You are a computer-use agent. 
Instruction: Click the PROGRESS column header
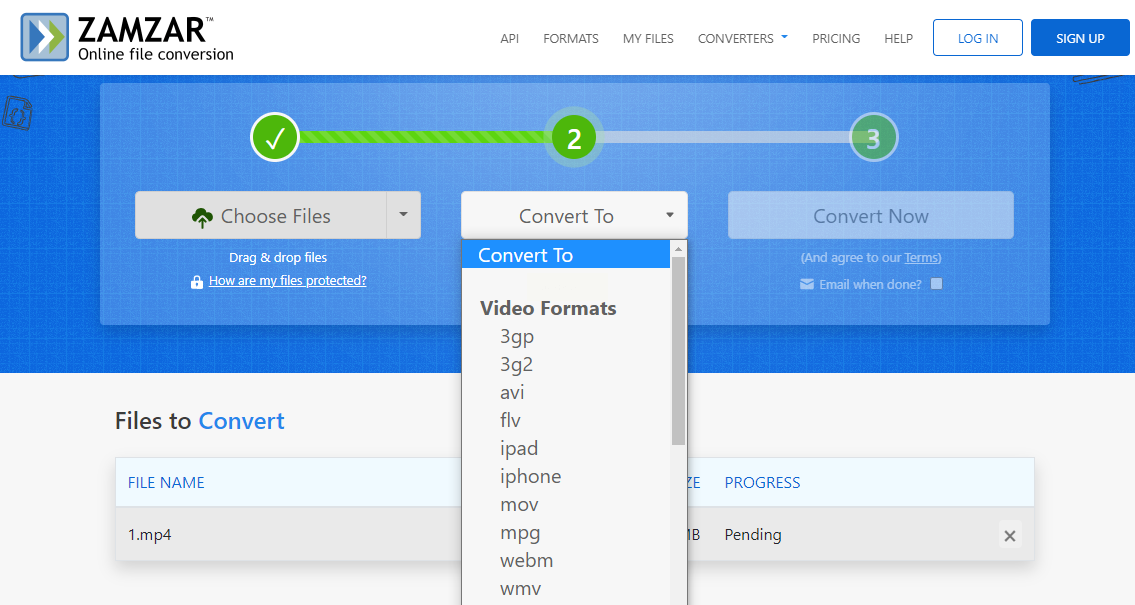point(762,483)
